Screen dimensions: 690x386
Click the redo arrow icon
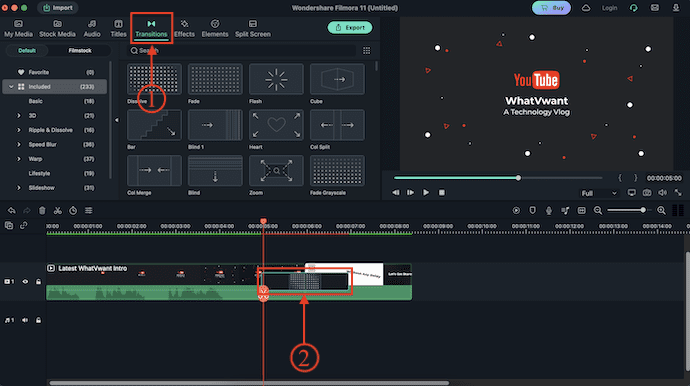pos(27,211)
